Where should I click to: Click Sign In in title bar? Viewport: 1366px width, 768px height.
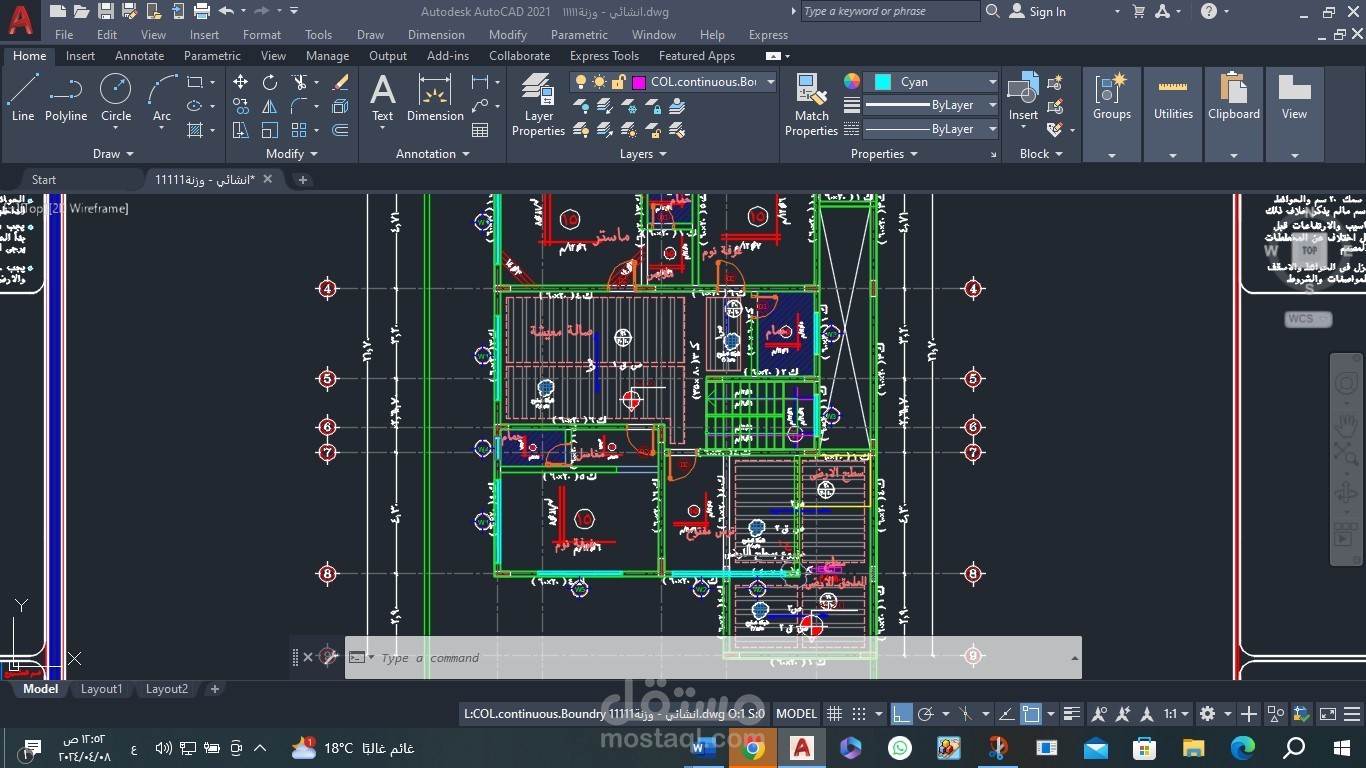click(1047, 12)
